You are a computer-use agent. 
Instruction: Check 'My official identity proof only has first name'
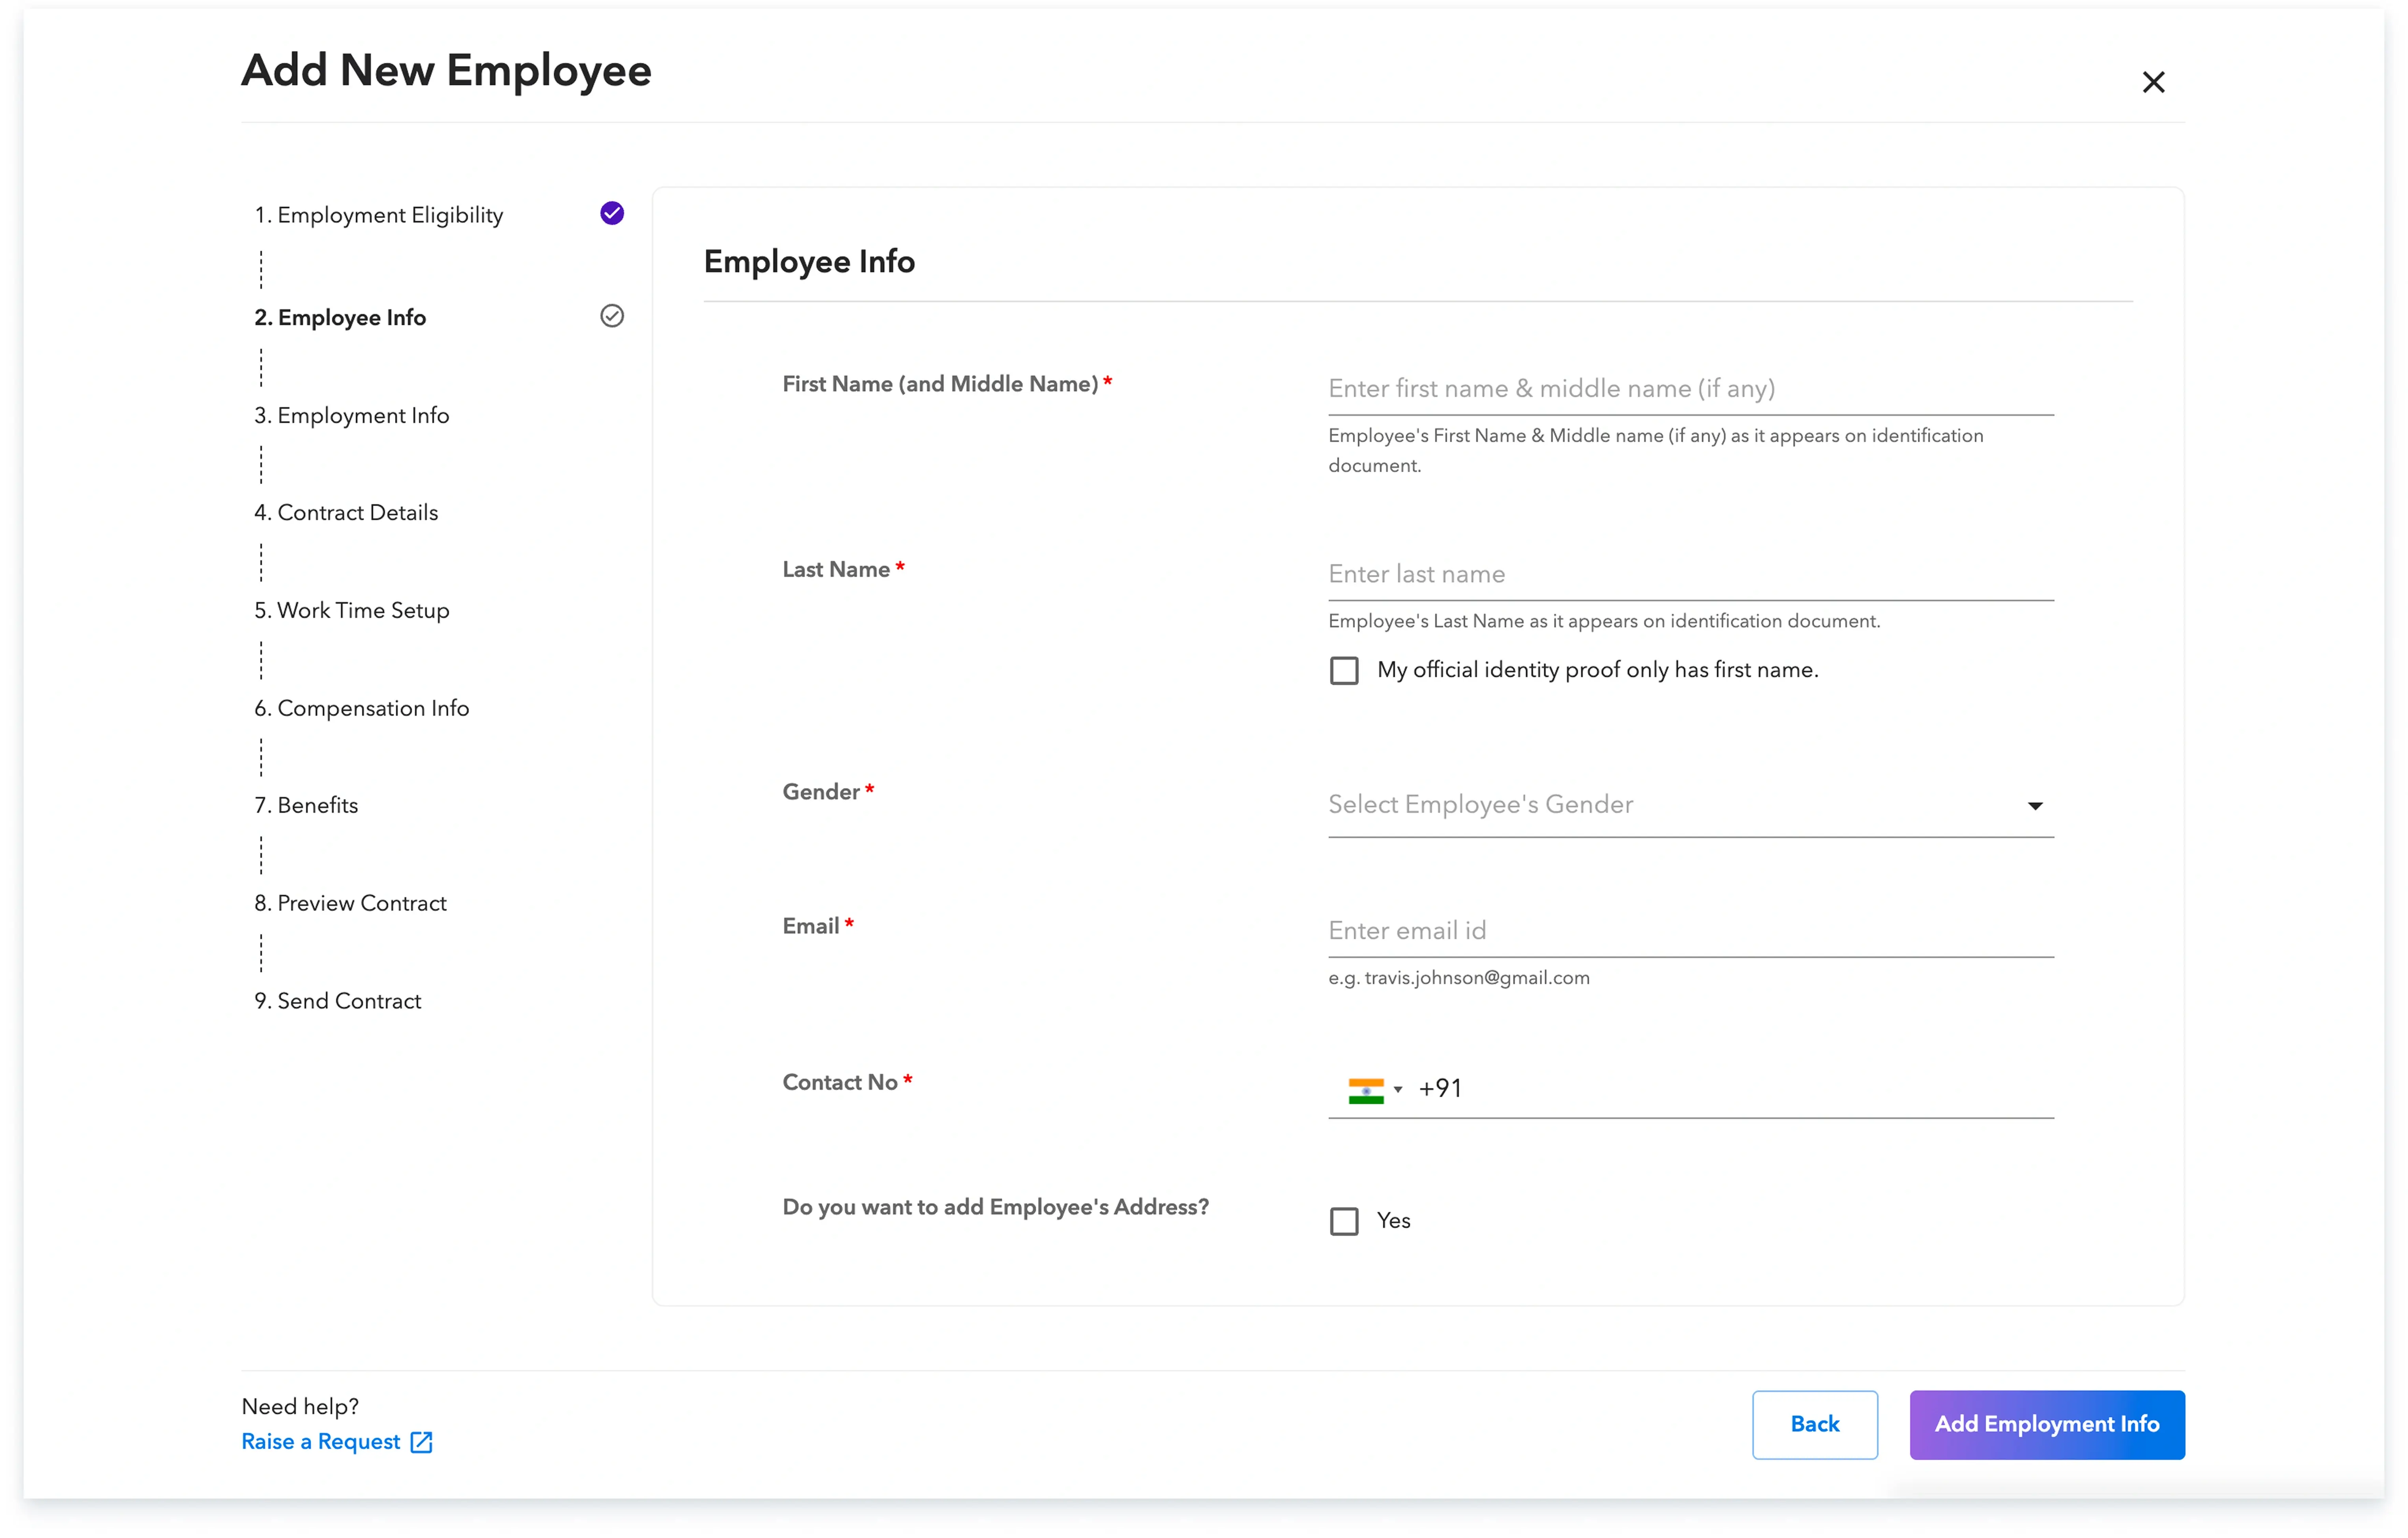pos(1344,670)
